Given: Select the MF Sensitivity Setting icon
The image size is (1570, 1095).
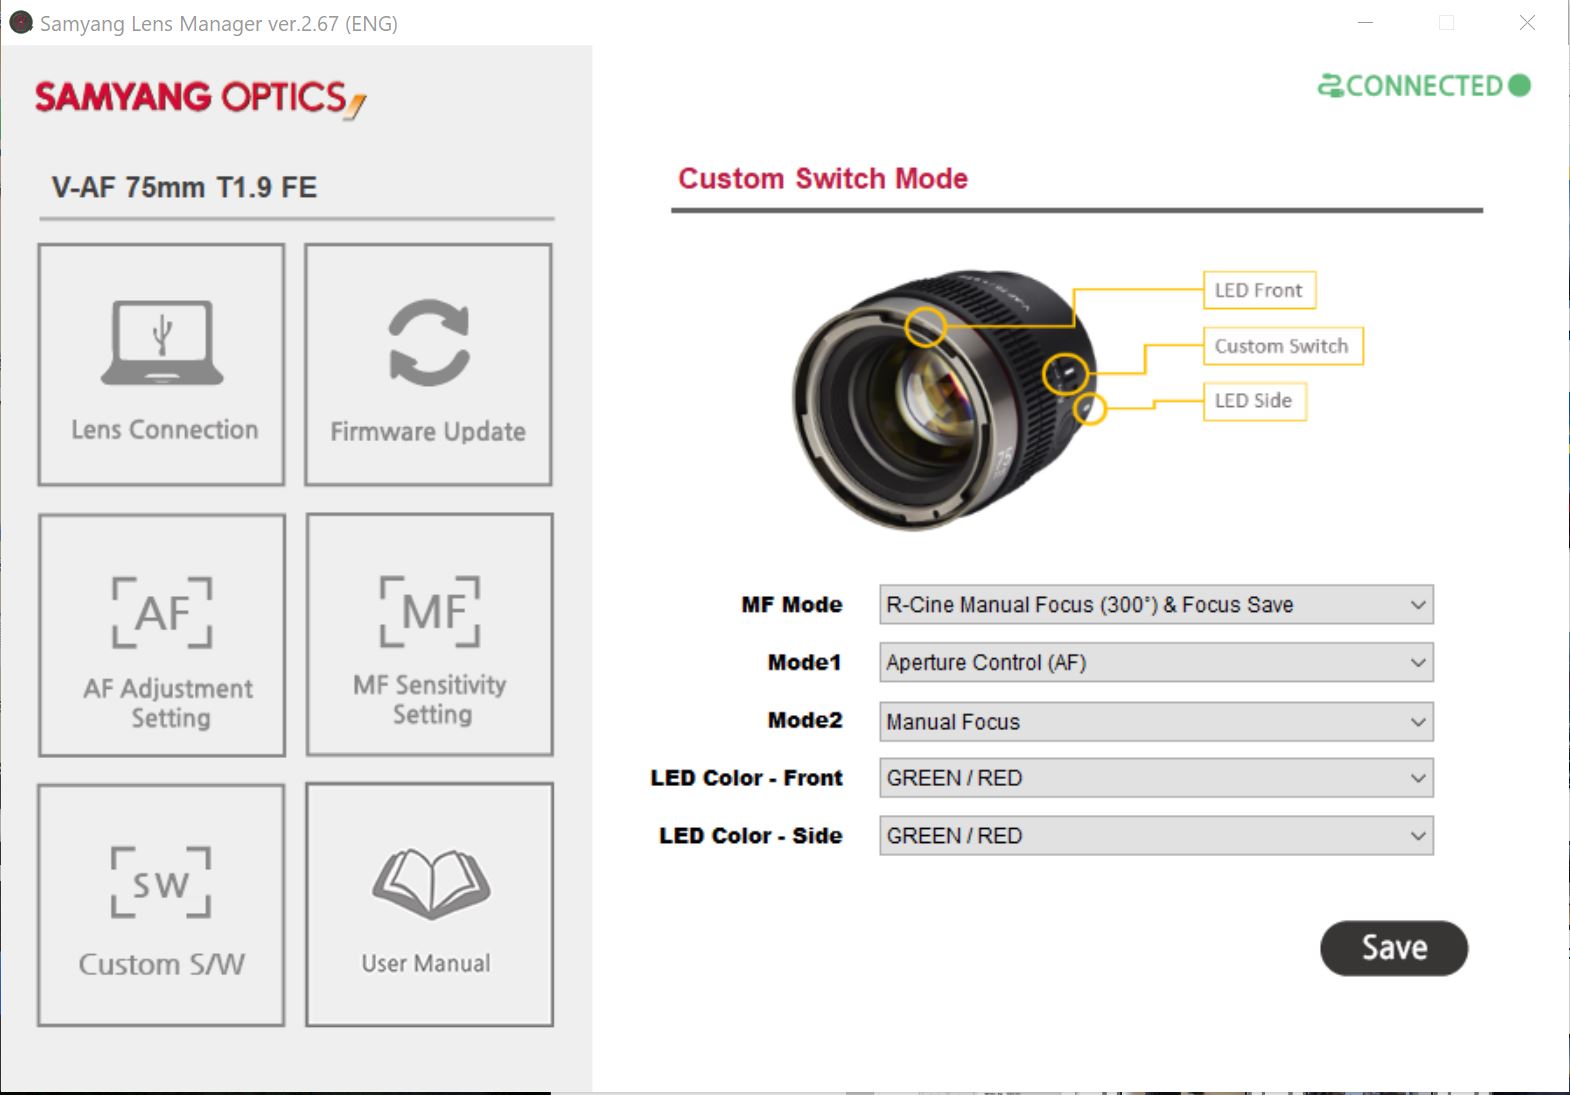Looking at the screenshot, I should pos(430,611).
